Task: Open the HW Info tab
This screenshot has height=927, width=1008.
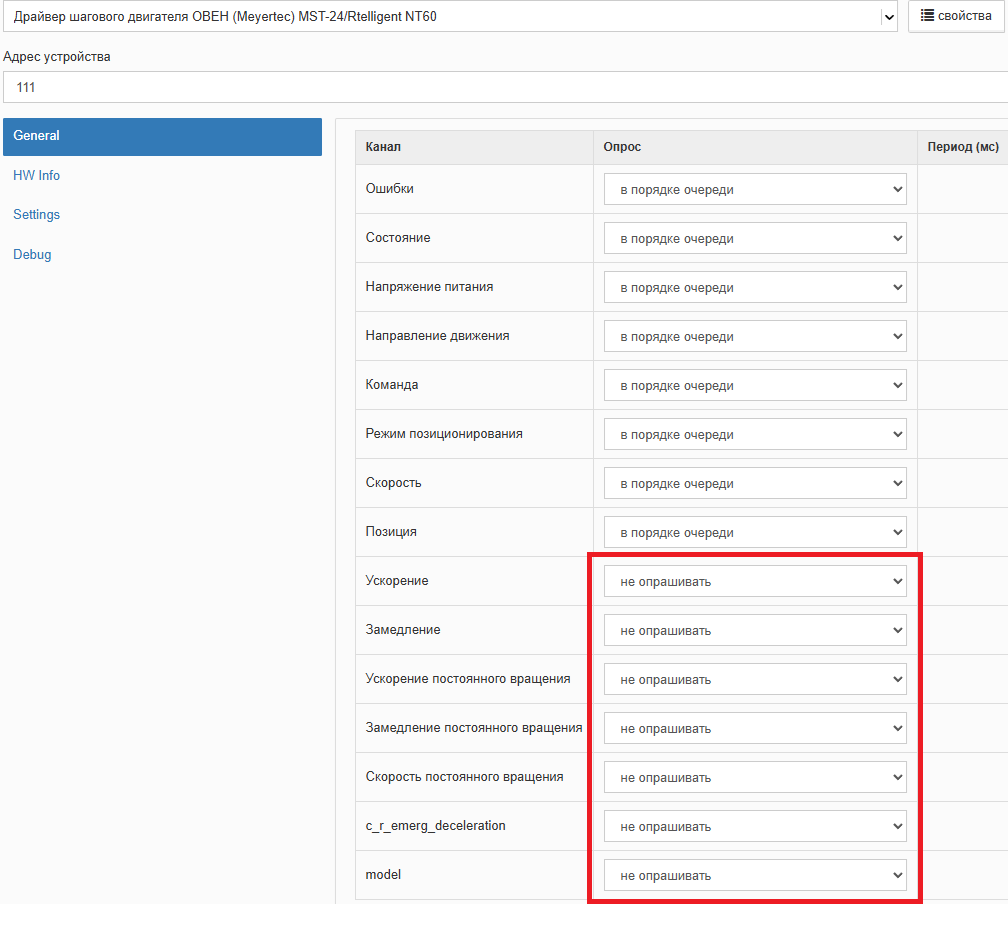Action: pyautogui.click(x=37, y=176)
